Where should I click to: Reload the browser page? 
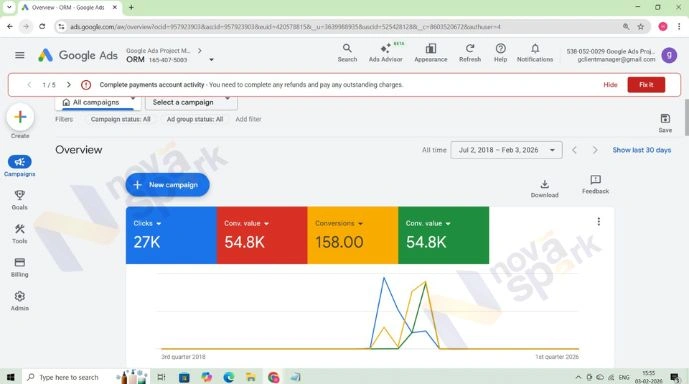pos(42,27)
